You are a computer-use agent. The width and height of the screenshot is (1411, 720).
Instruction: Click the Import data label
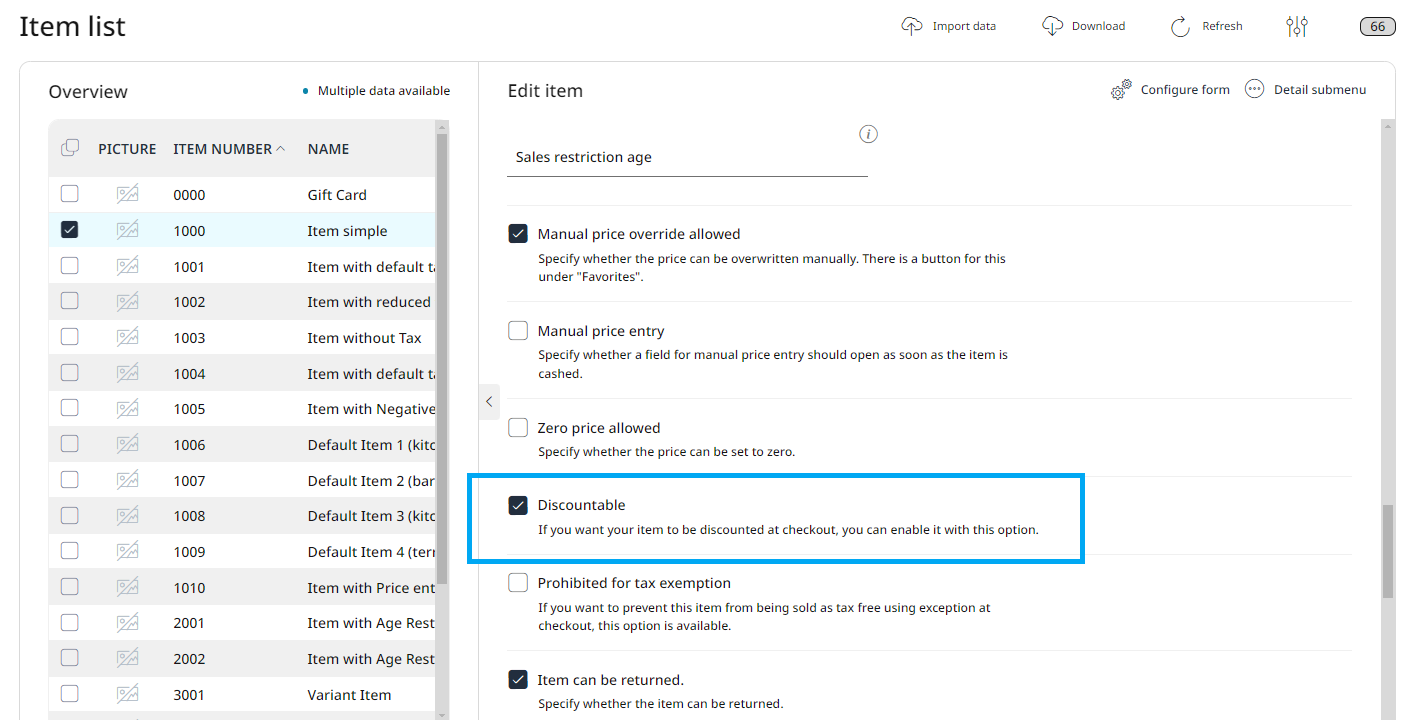pyautogui.click(x=964, y=26)
